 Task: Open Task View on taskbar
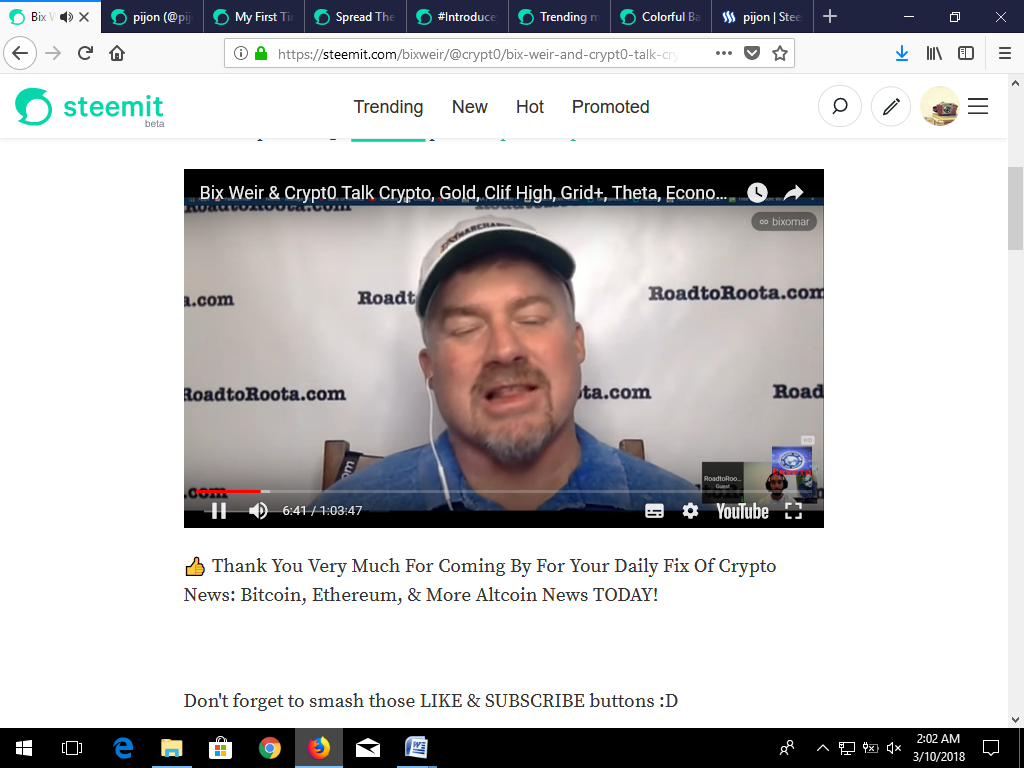tap(72, 748)
